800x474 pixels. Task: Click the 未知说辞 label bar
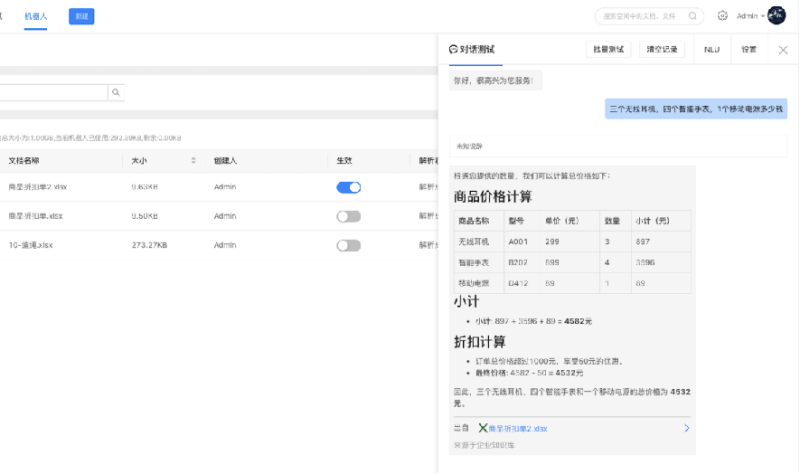click(618, 146)
